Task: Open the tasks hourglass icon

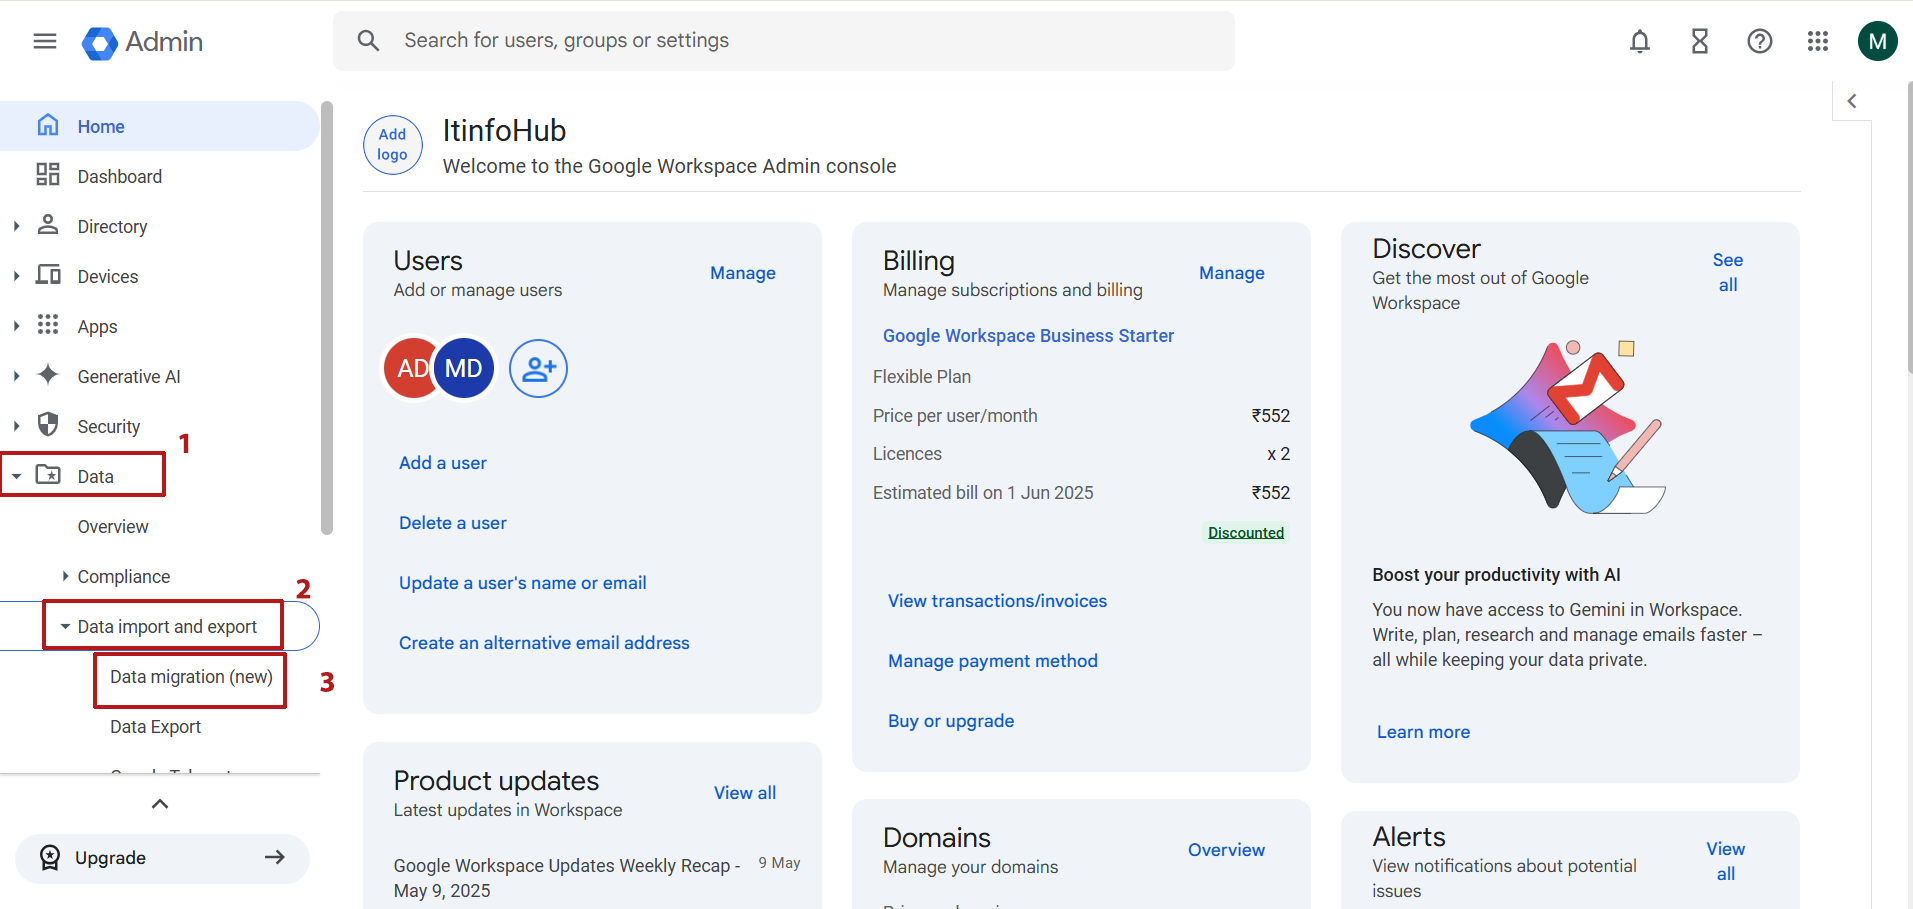Action: point(1700,41)
